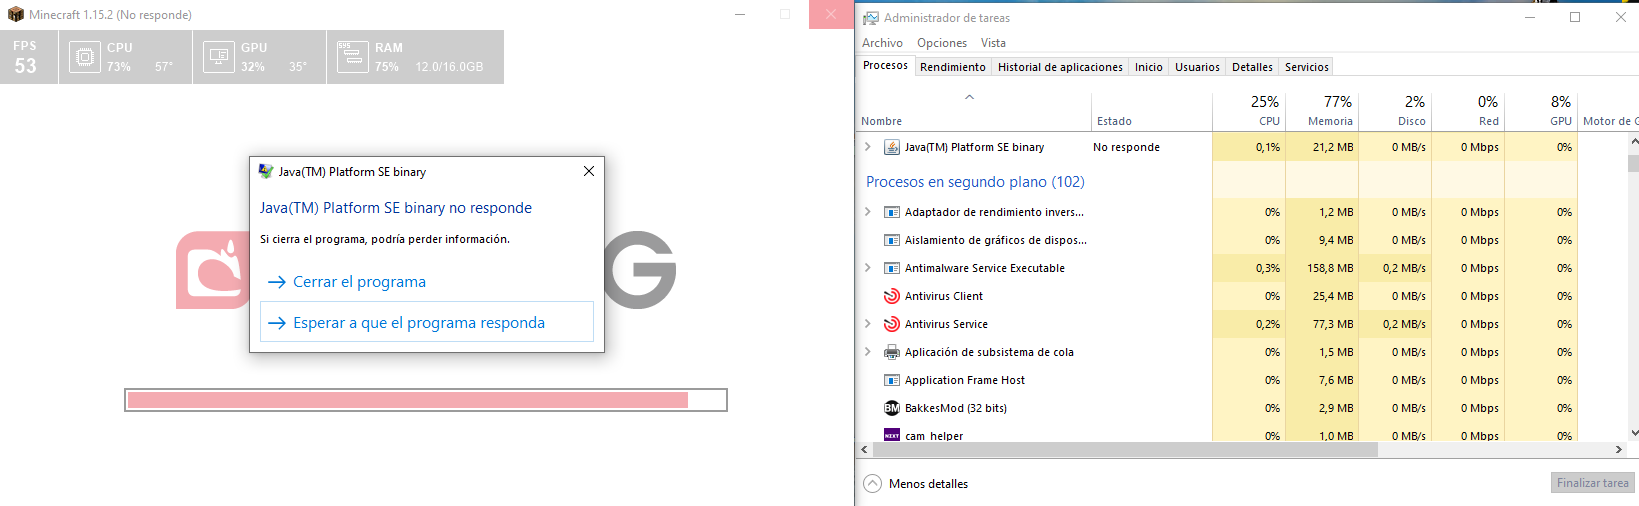Click the Antivirus Service icon
The width and height of the screenshot is (1639, 506).
(892, 324)
